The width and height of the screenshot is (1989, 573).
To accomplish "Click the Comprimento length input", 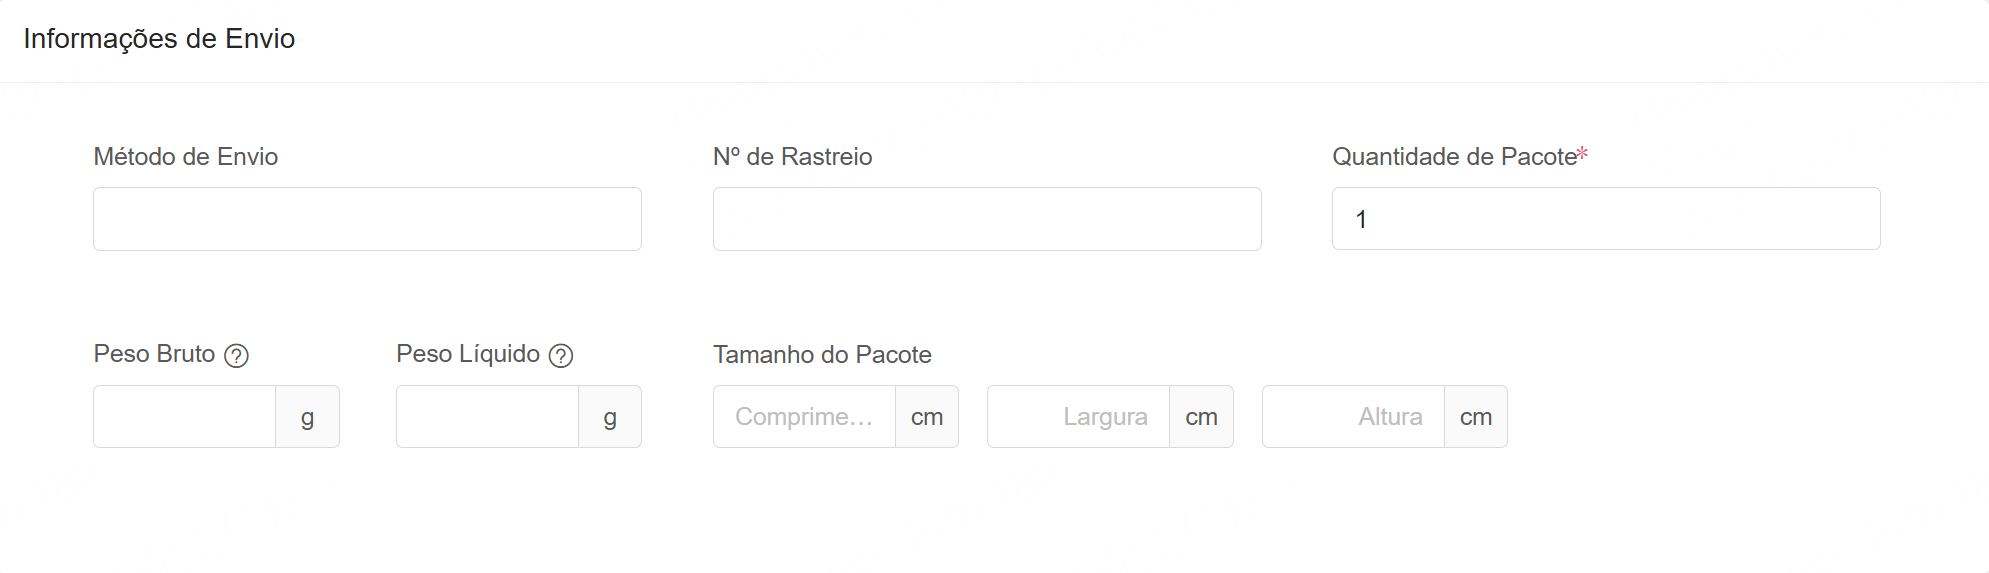I will tap(804, 417).
